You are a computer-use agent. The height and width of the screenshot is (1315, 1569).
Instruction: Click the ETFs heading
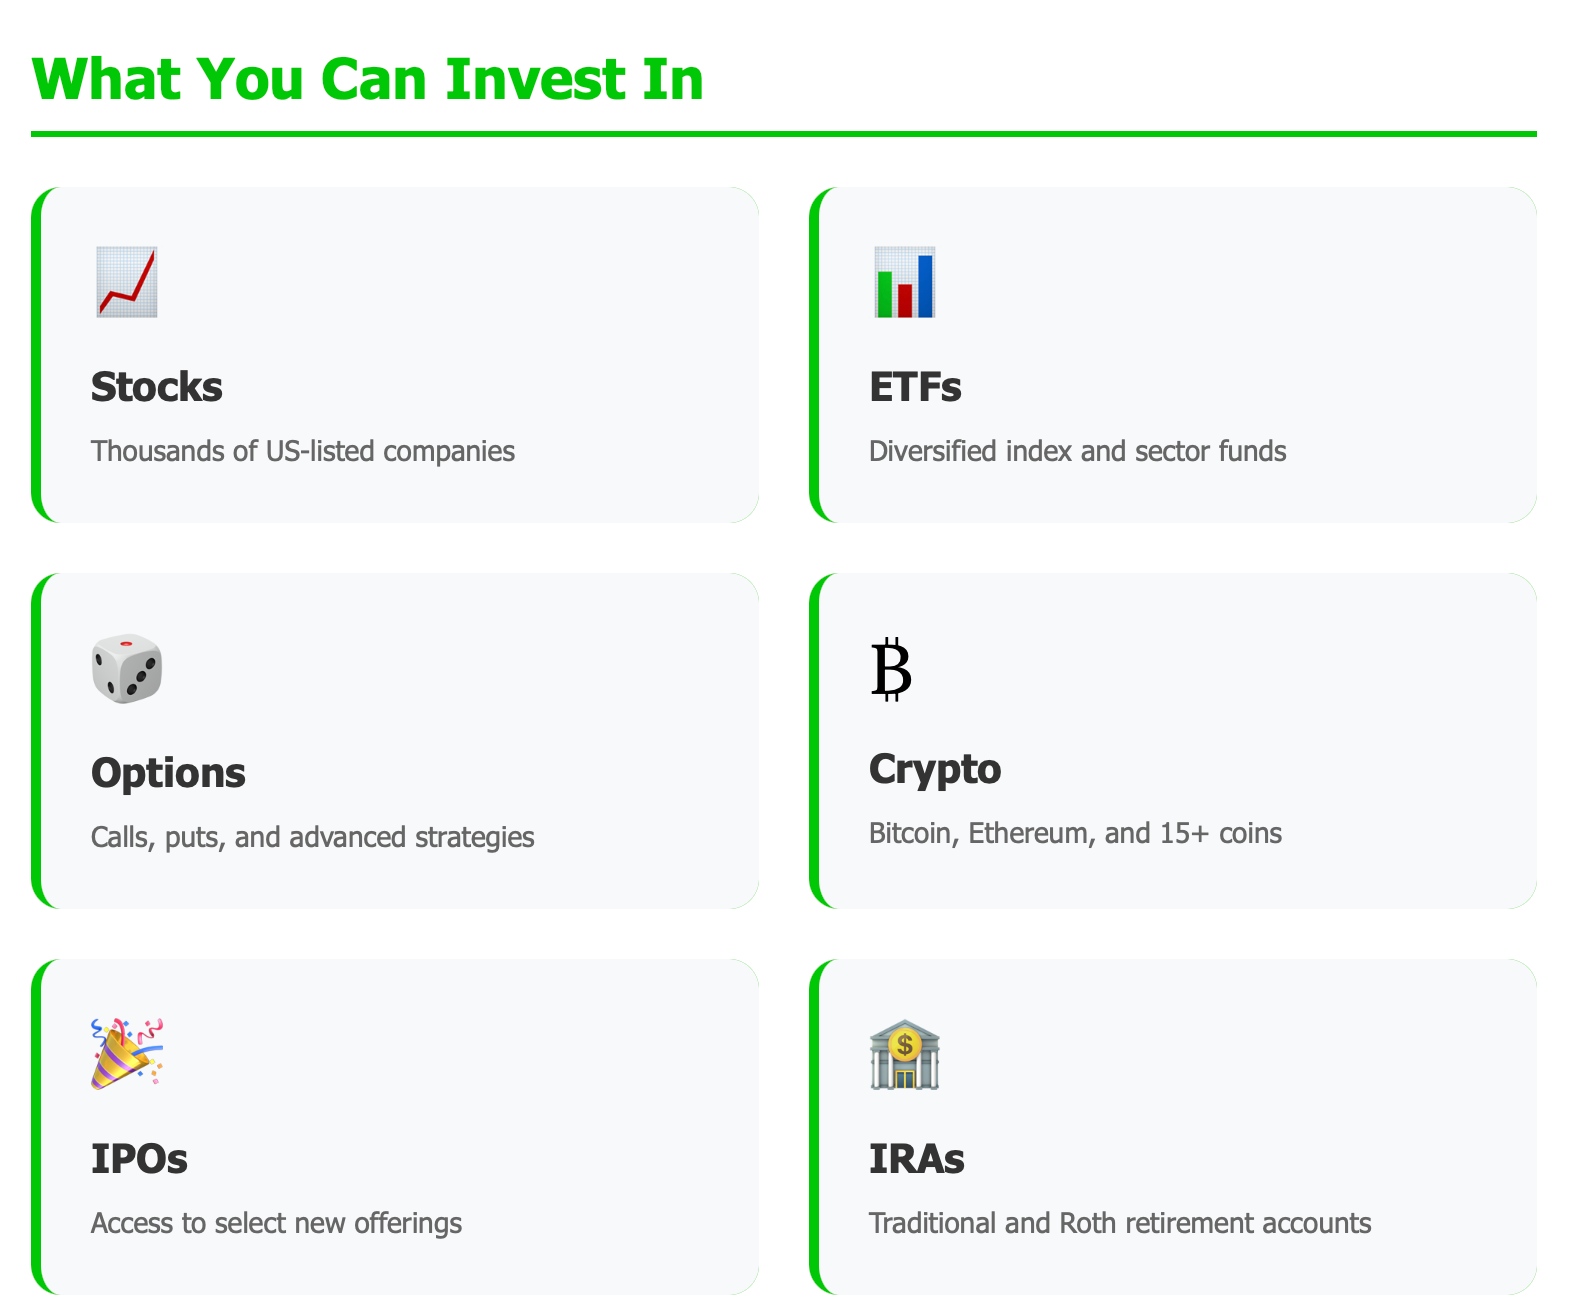click(x=914, y=387)
